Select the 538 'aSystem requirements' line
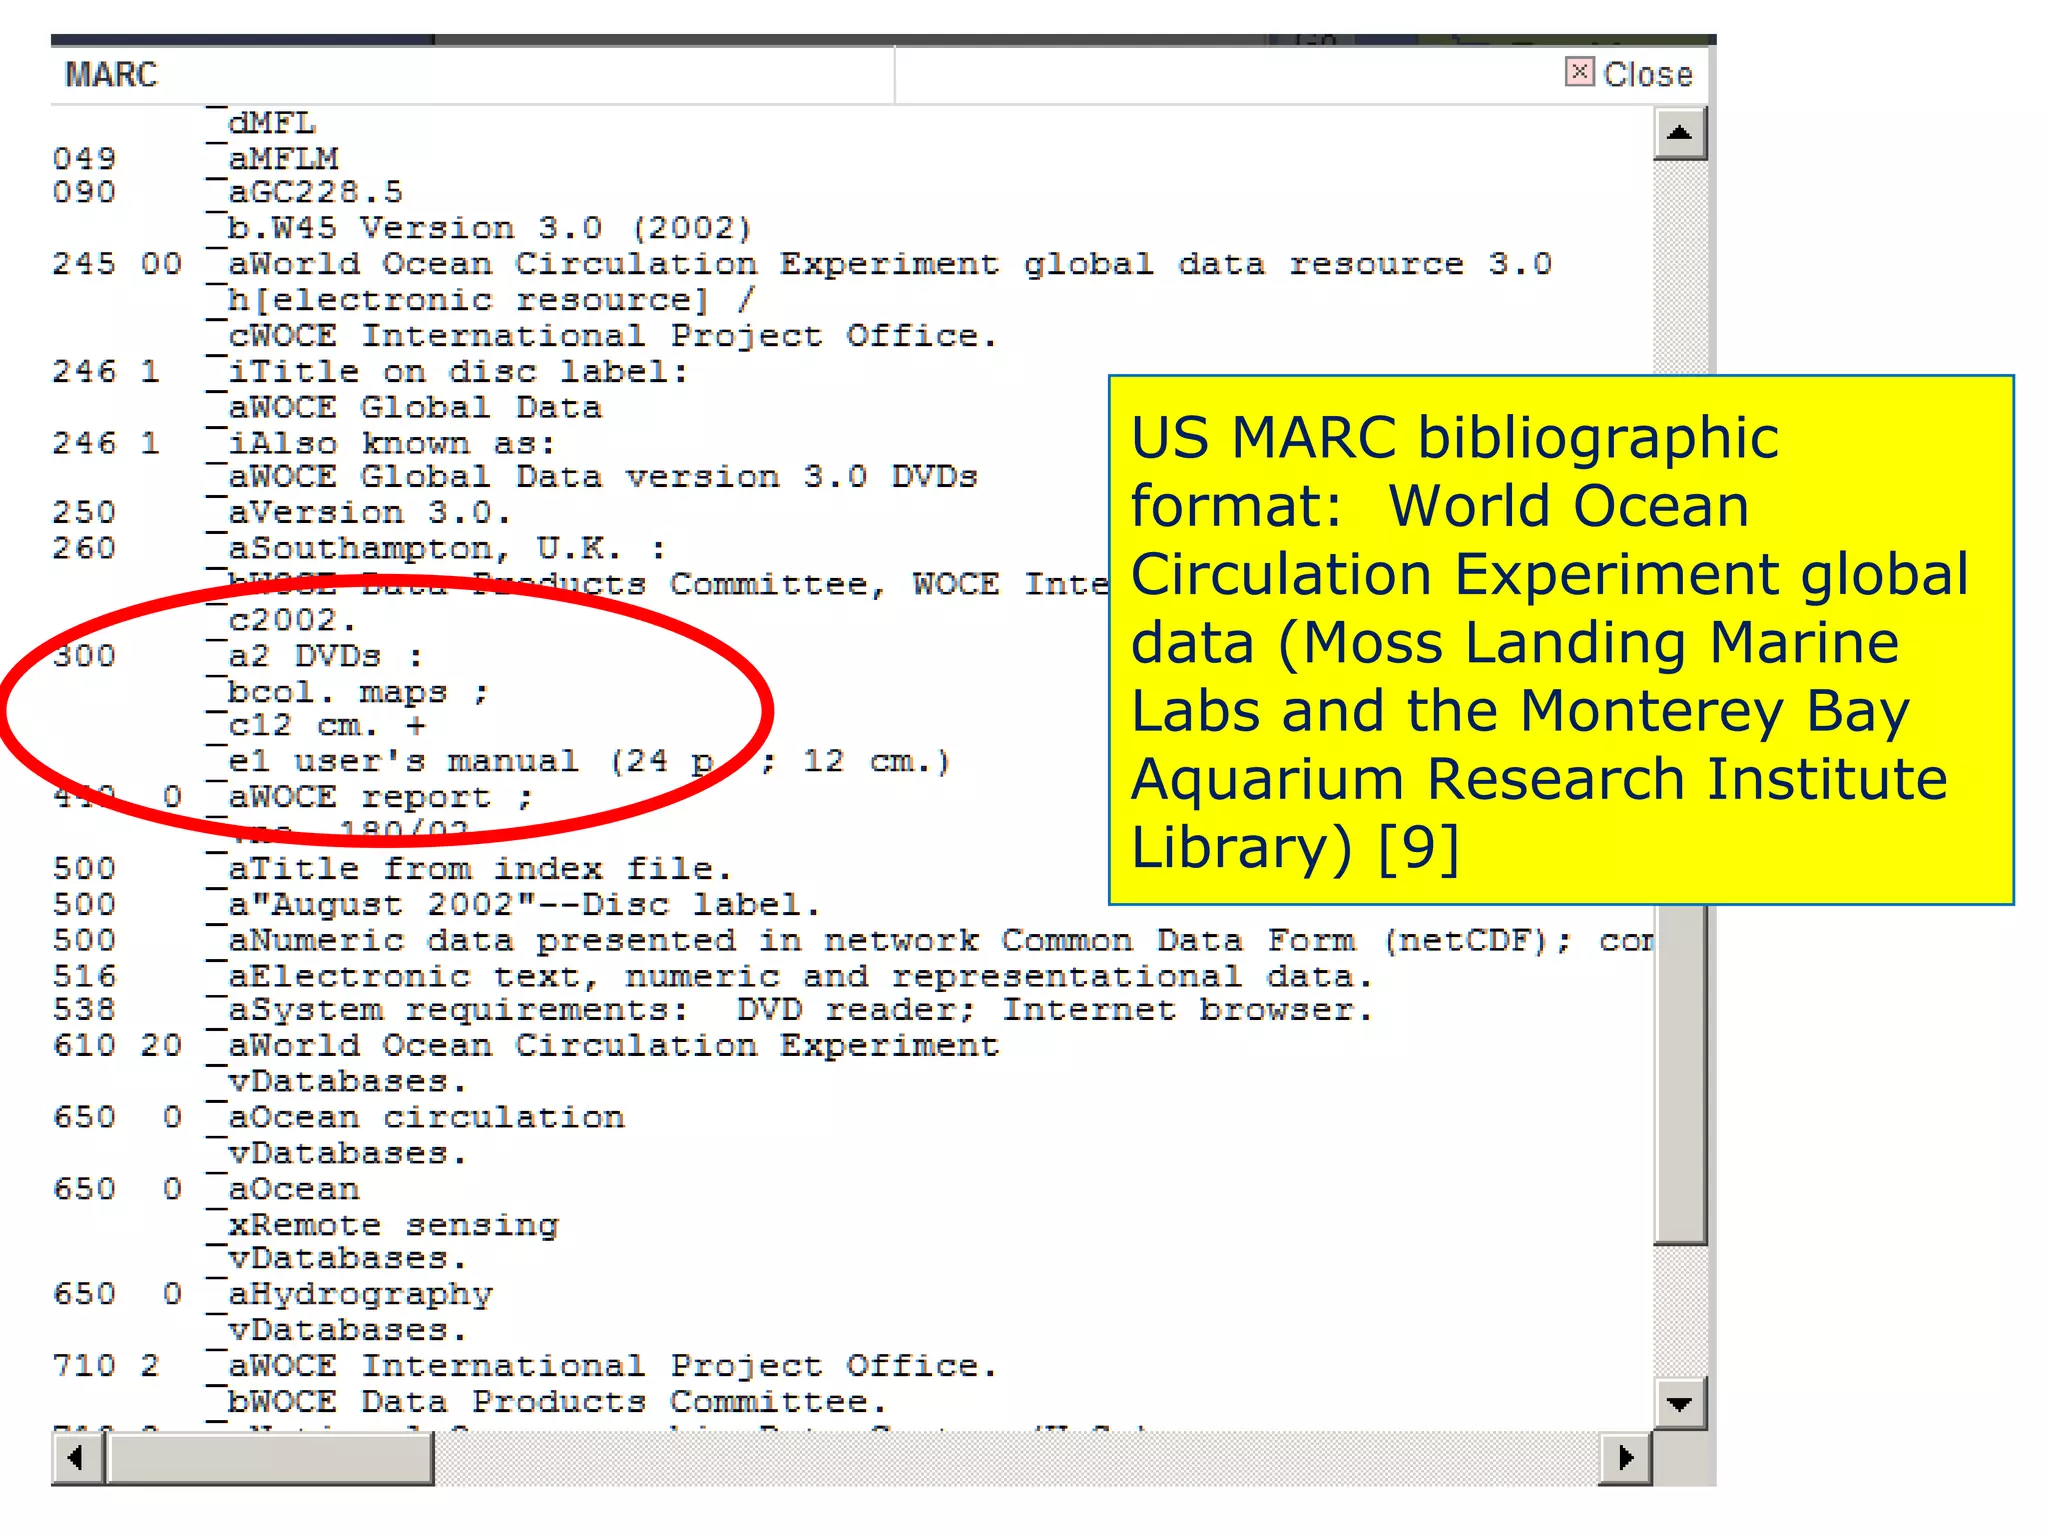This screenshot has height=1536, width=2048. click(x=714, y=1011)
